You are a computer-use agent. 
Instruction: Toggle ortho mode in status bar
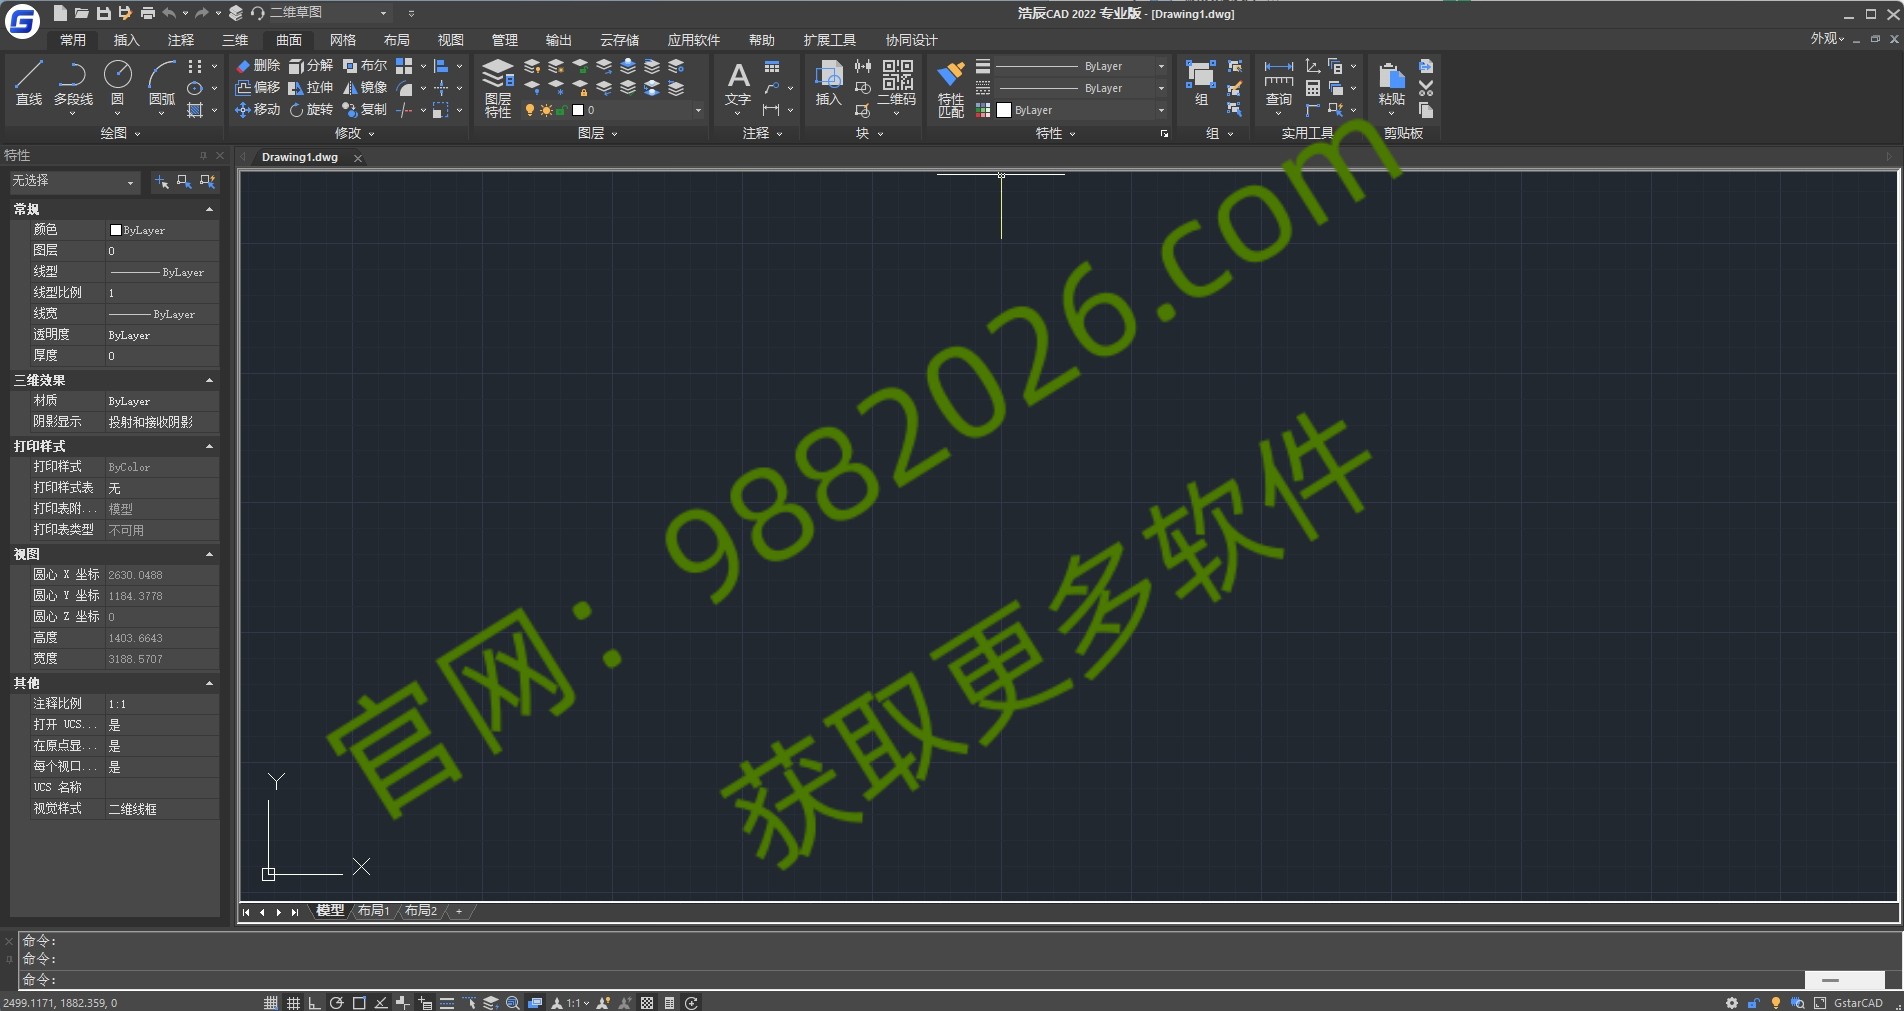[315, 1003]
